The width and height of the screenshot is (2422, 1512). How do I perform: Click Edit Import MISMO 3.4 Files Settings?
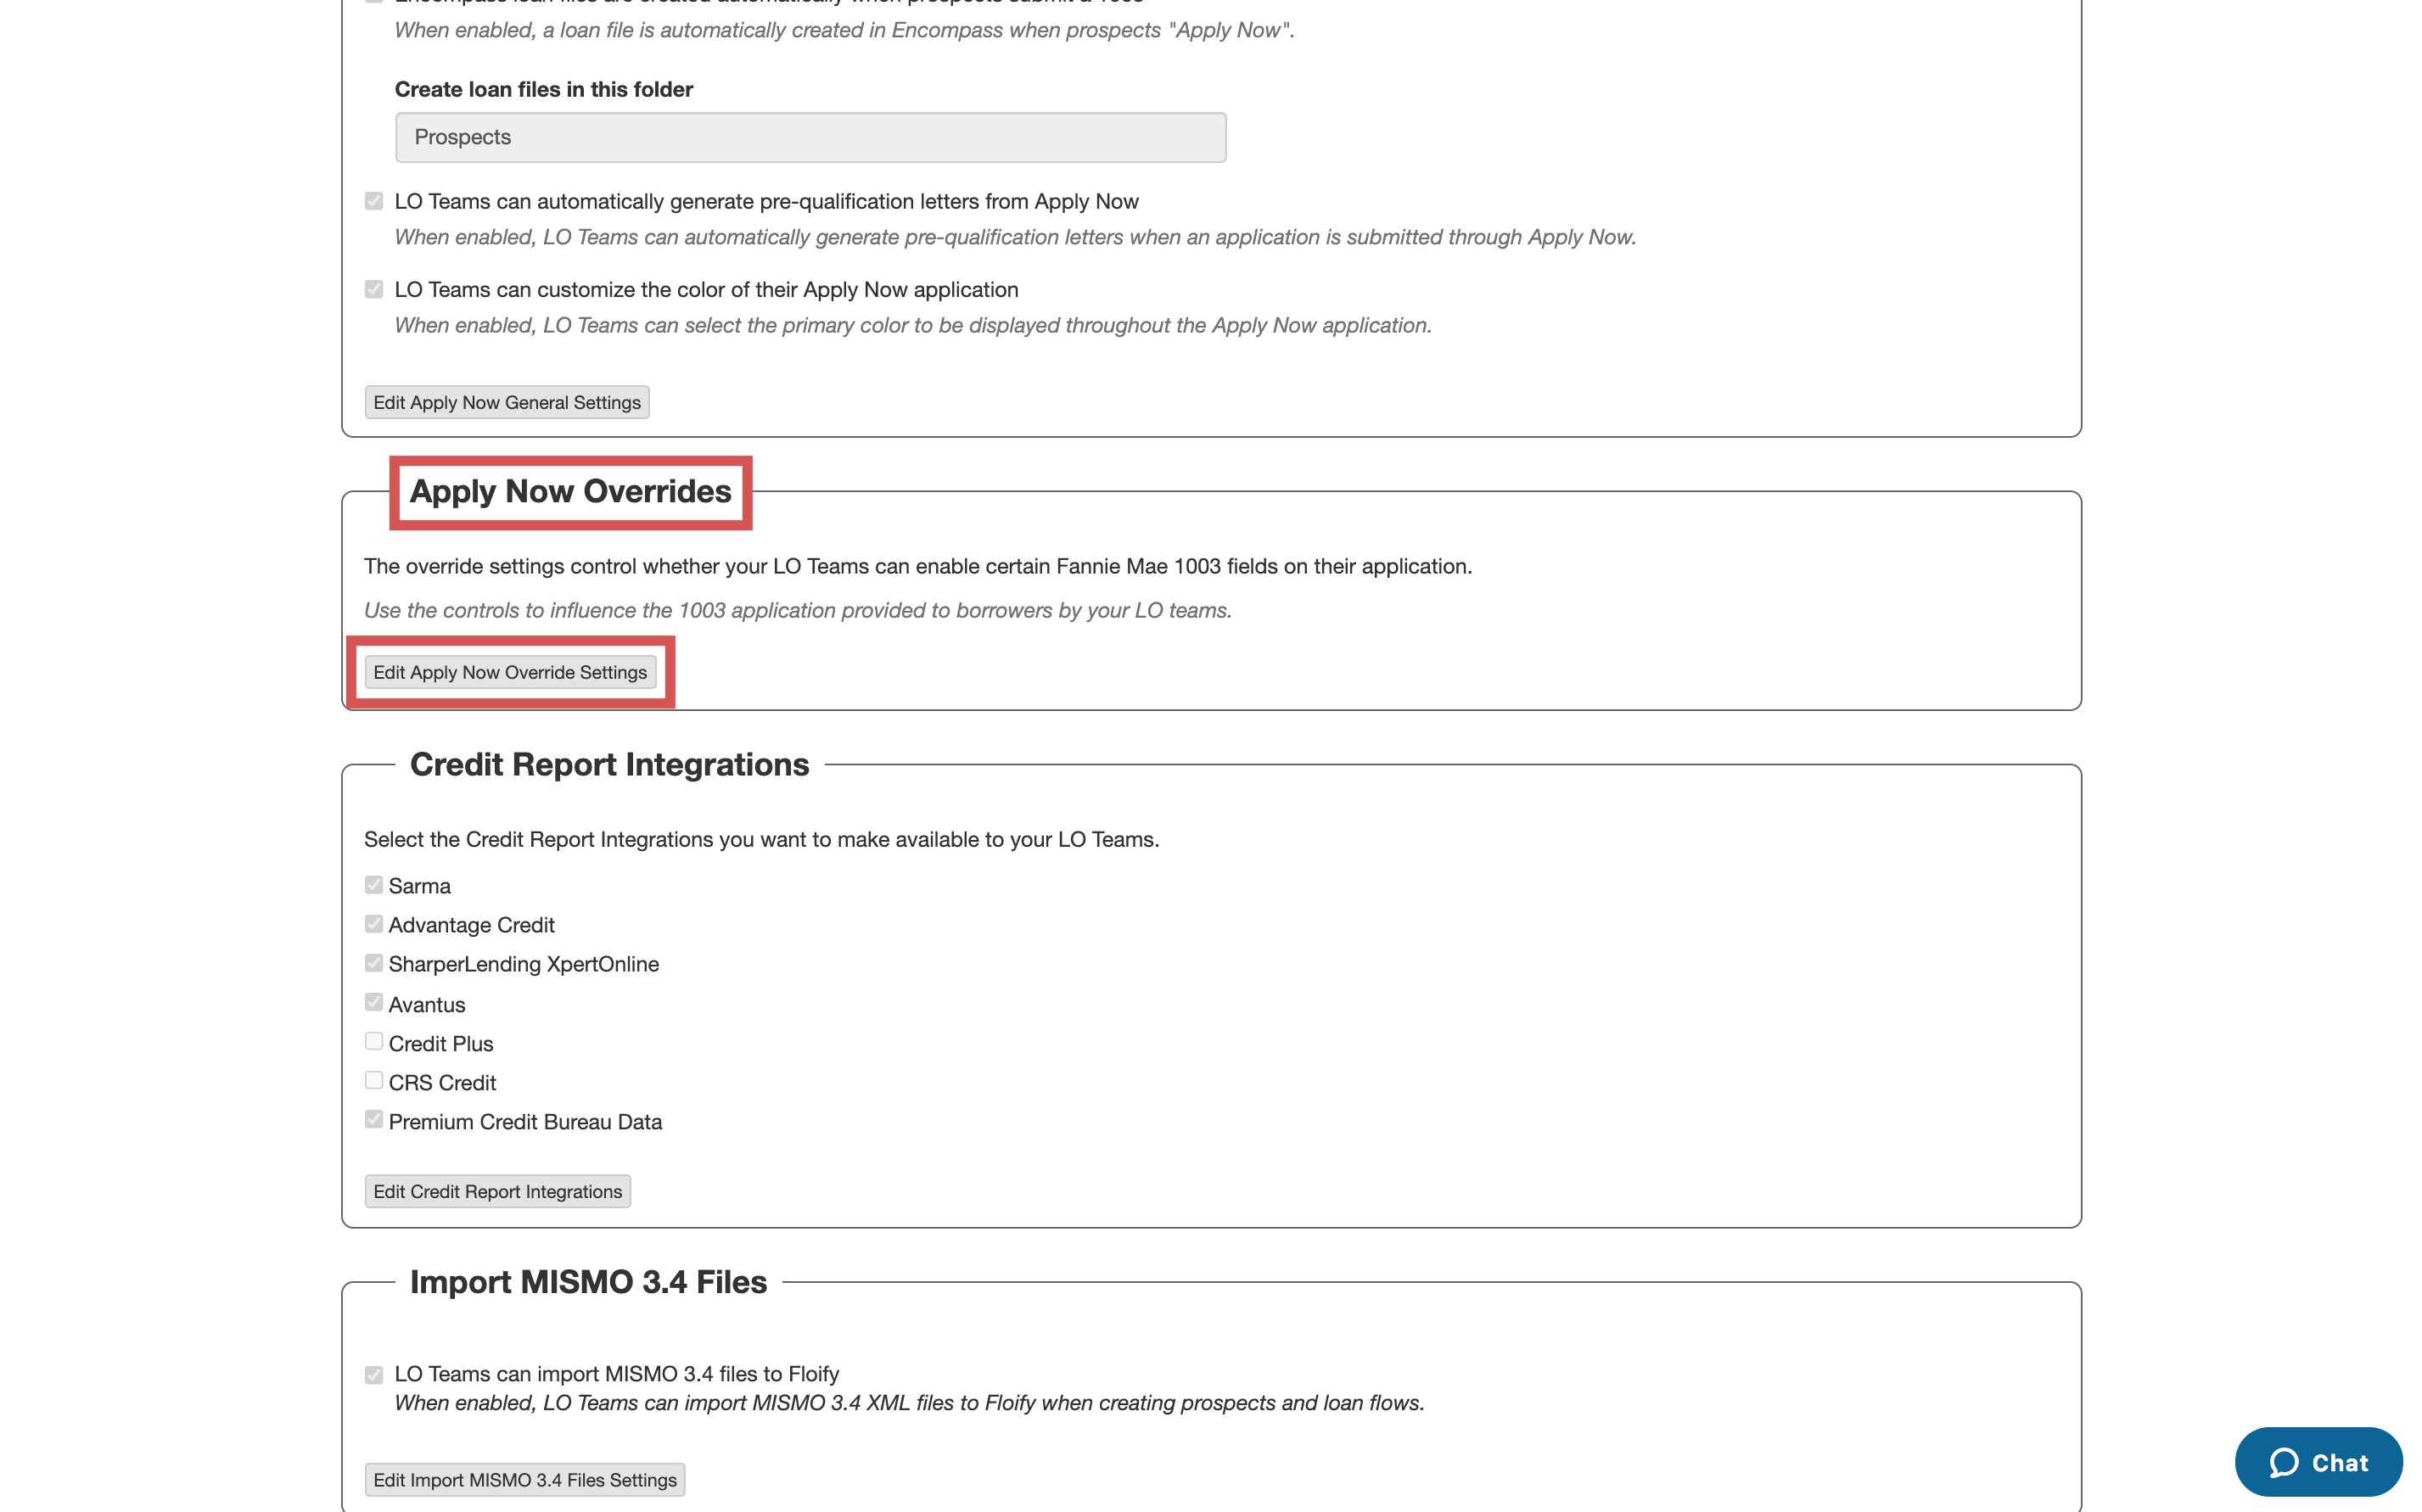(x=524, y=1479)
